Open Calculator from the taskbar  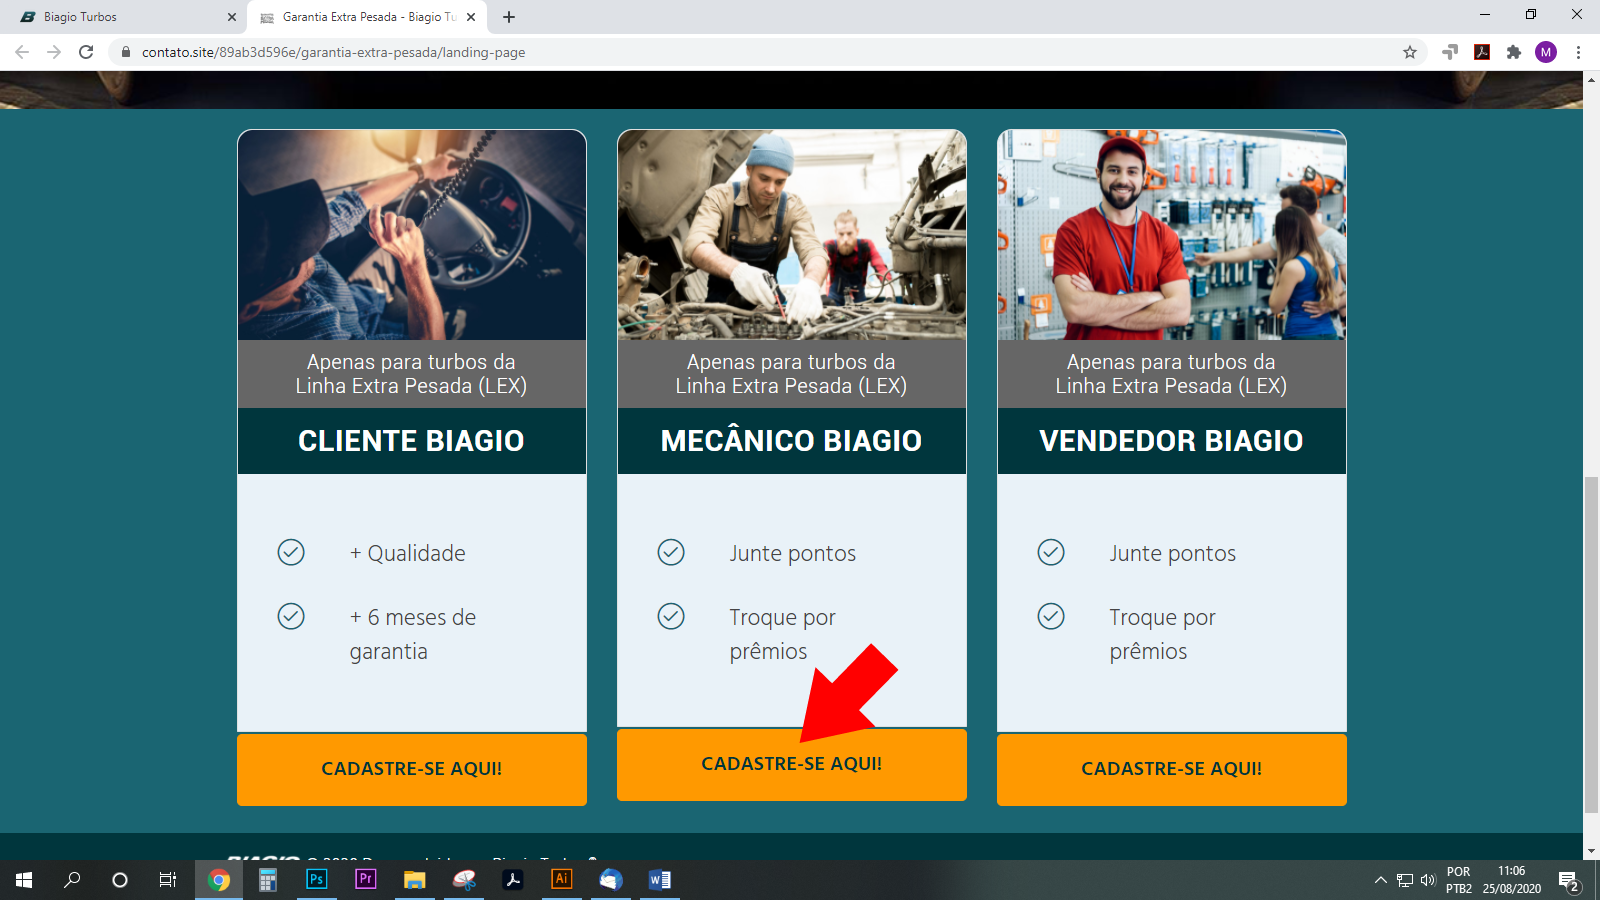[267, 880]
